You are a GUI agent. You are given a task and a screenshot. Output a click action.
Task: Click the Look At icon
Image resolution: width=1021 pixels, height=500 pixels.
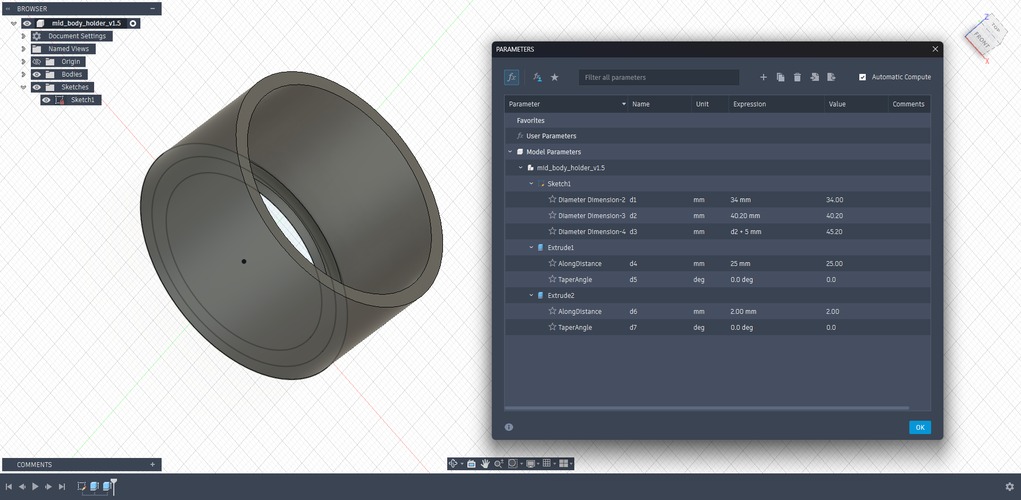click(x=471, y=464)
